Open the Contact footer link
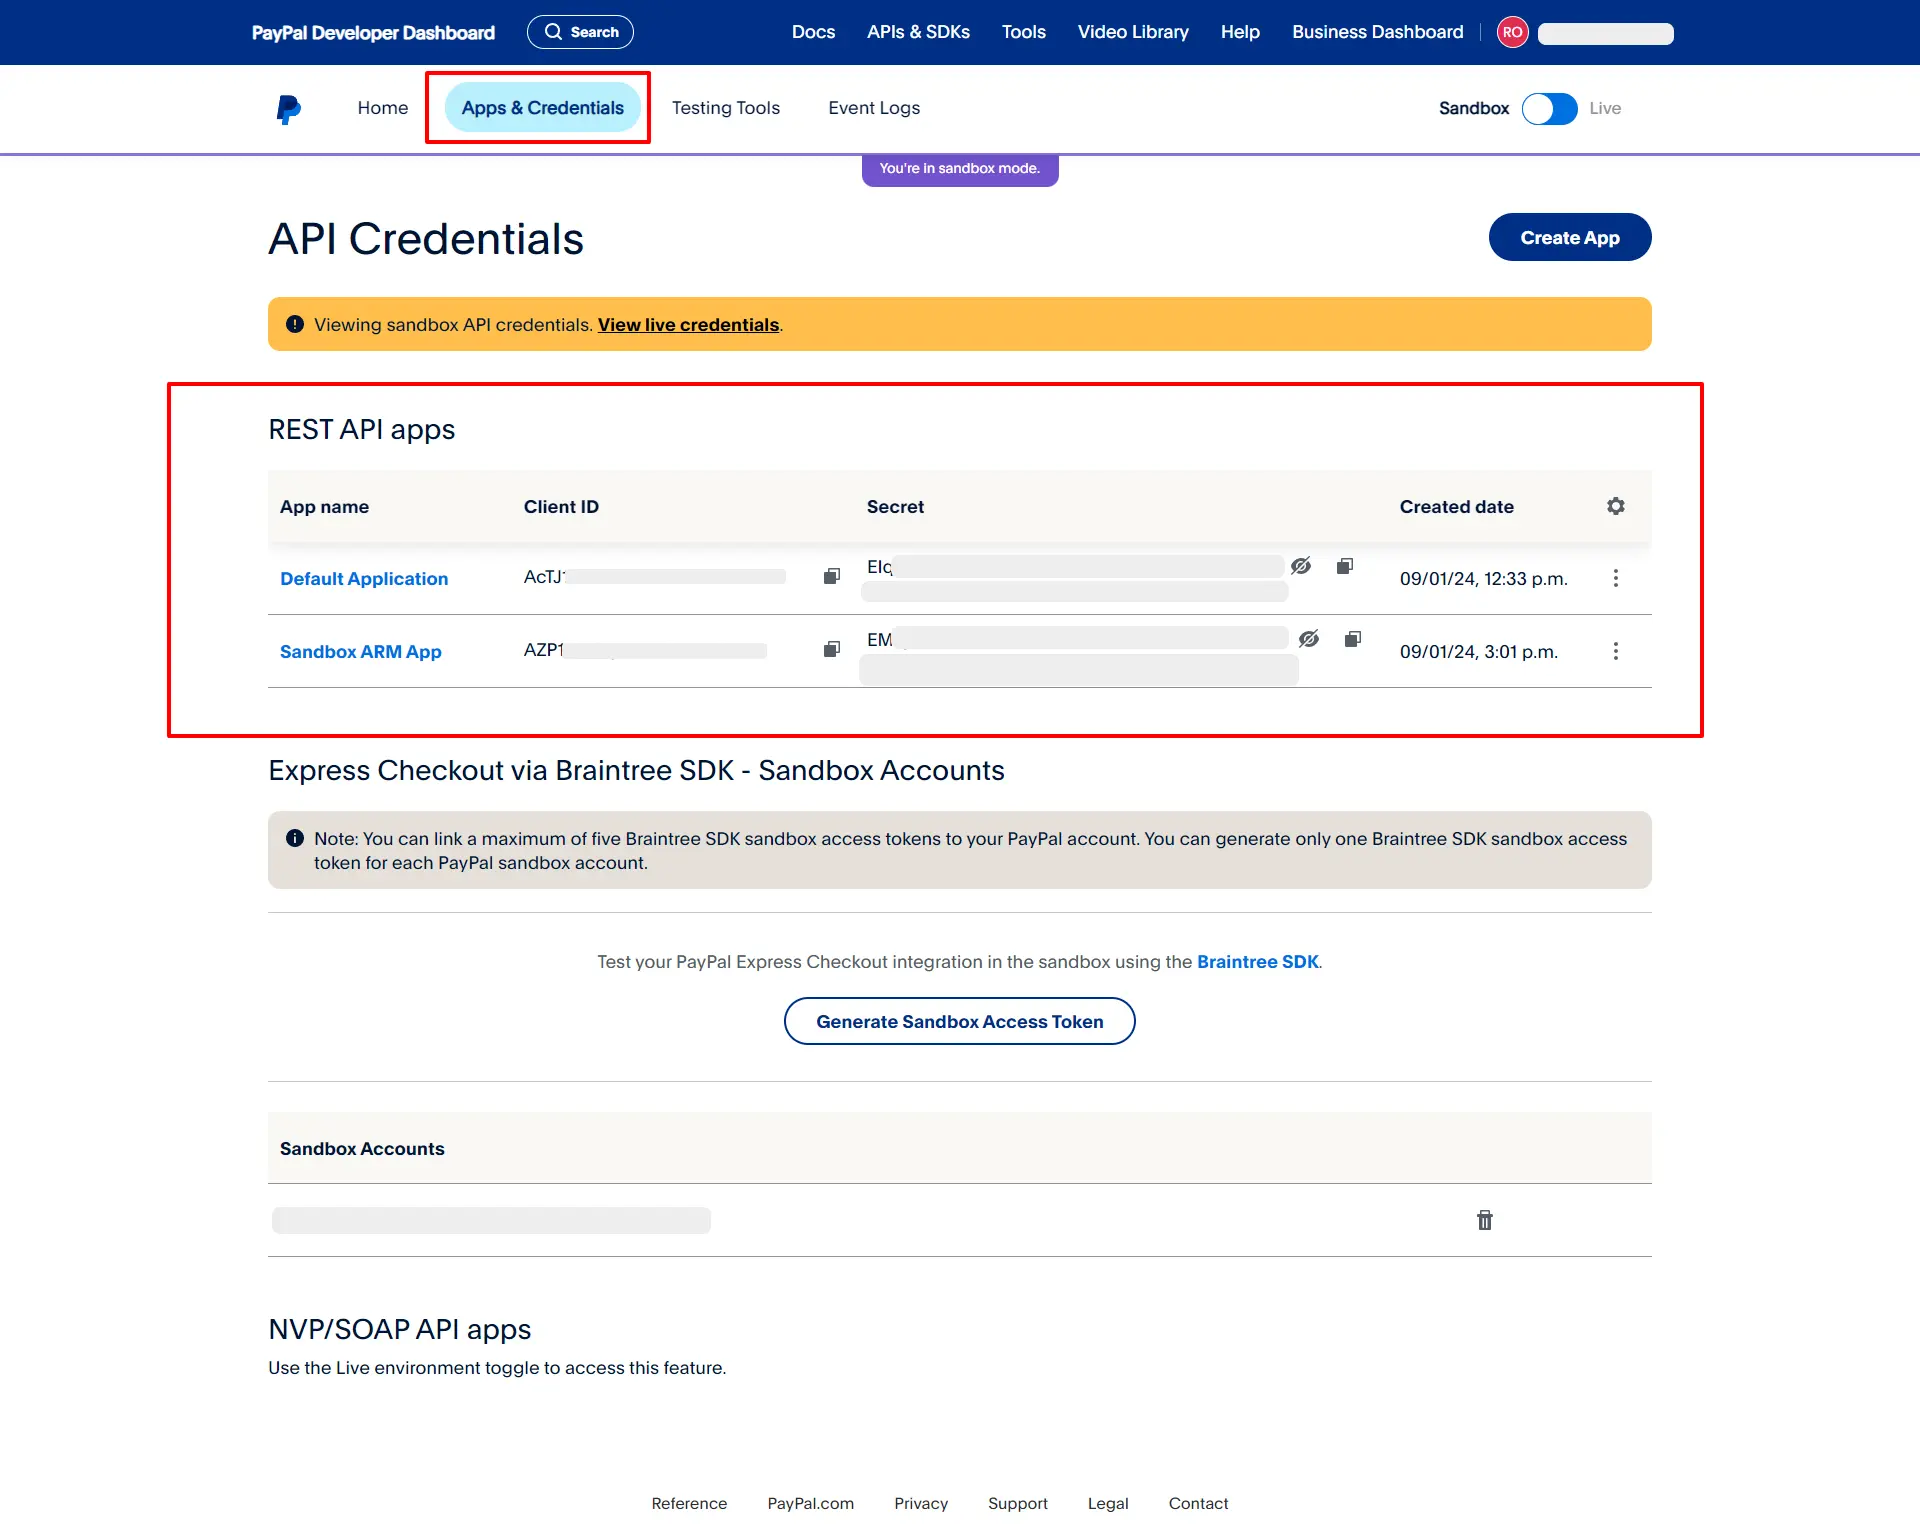Viewport: 1920px width, 1532px height. pos(1198,1503)
